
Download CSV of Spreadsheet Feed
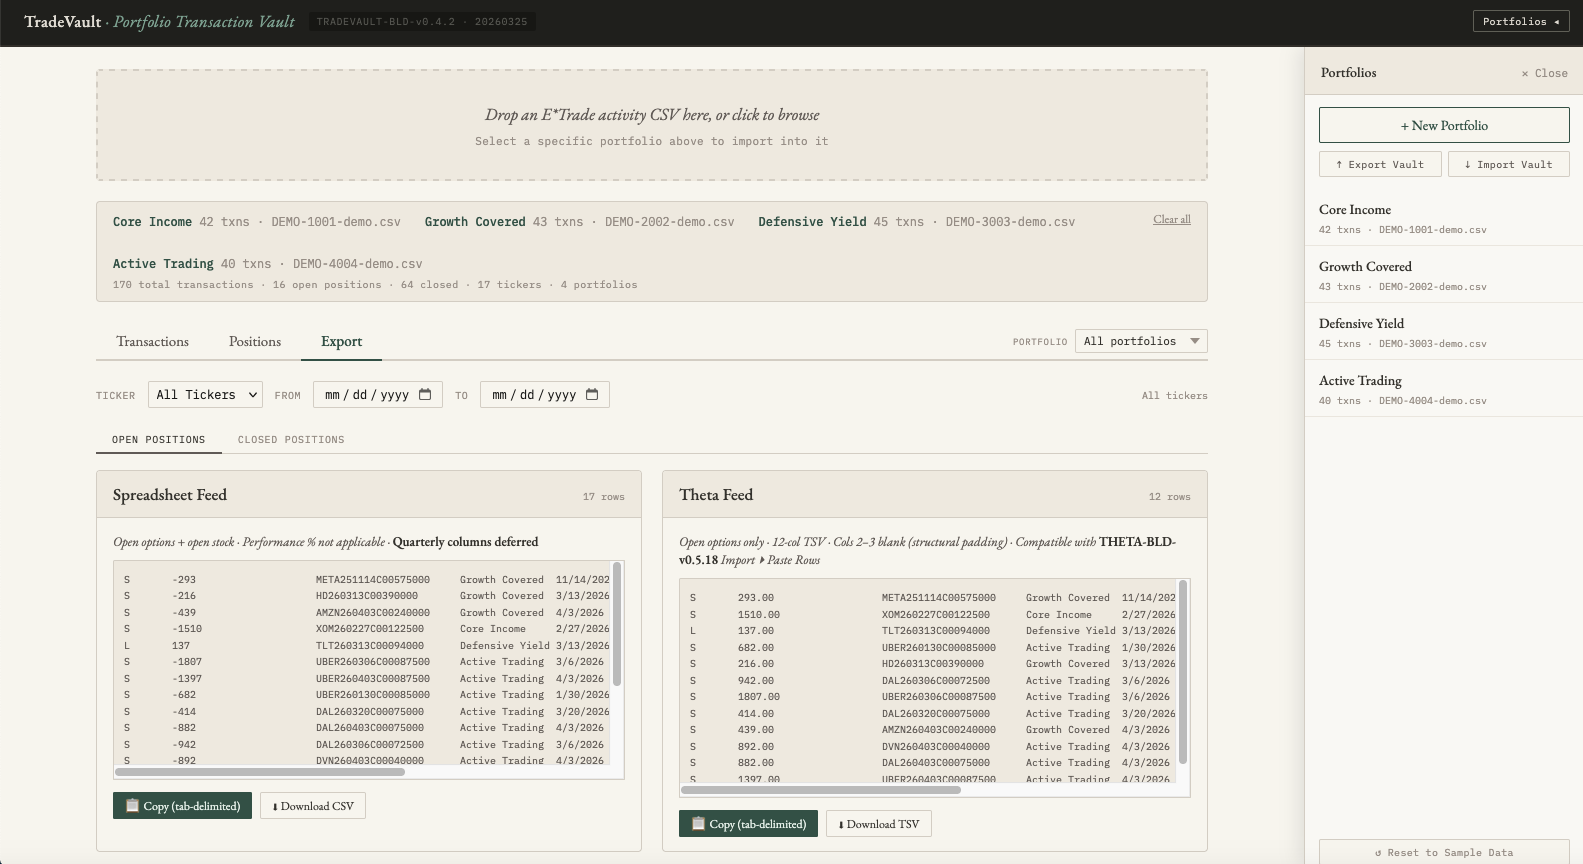click(313, 806)
